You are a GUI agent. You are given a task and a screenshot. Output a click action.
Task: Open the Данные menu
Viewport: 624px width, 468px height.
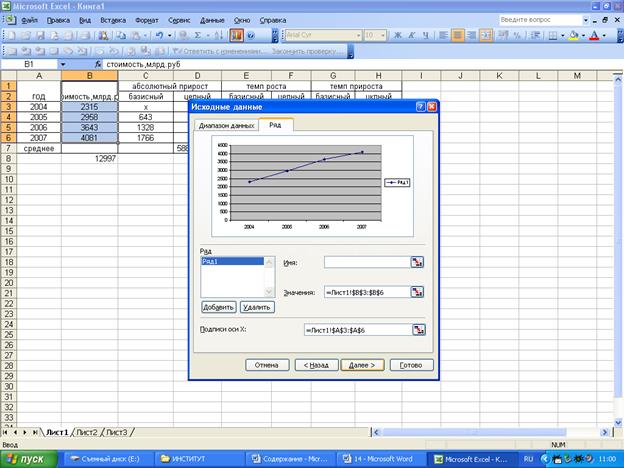pos(212,19)
